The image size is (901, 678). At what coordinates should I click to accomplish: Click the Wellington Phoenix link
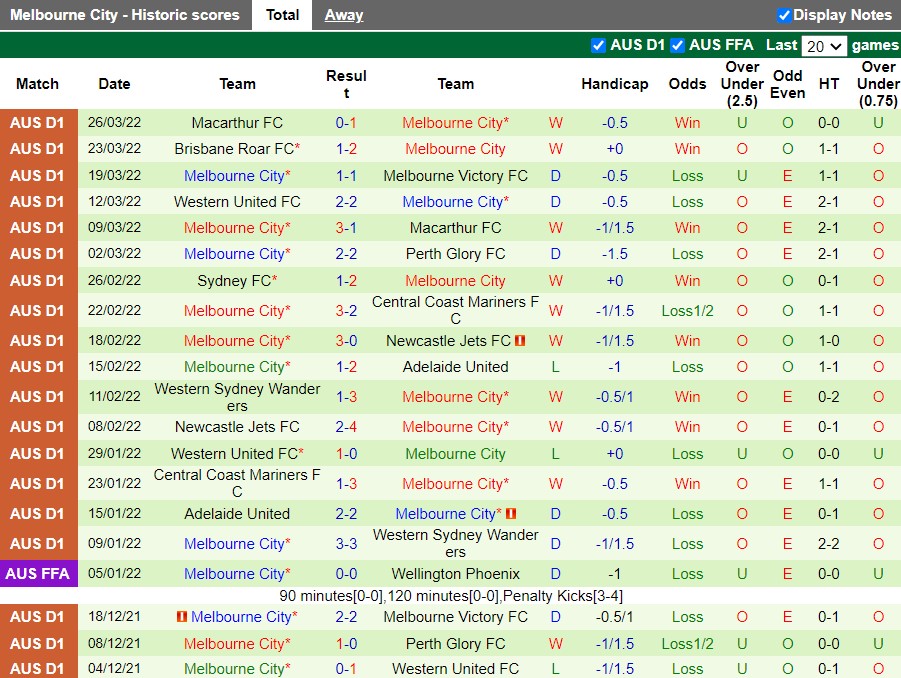(456, 573)
